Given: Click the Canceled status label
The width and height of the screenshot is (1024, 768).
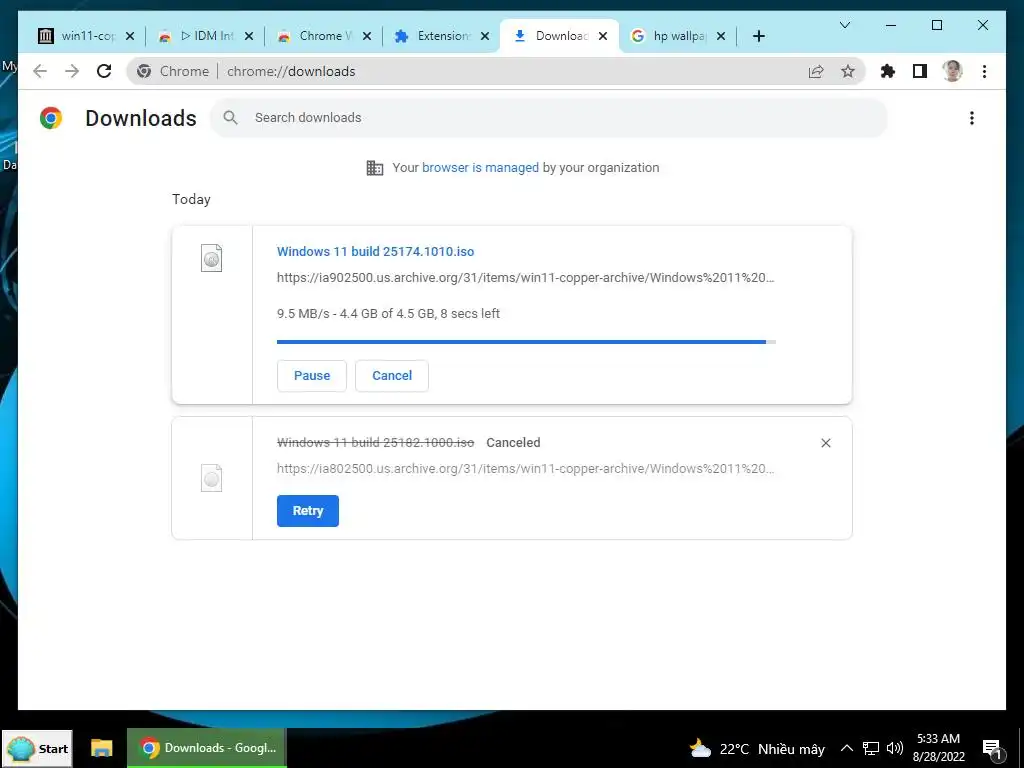Looking at the screenshot, I should [513, 443].
